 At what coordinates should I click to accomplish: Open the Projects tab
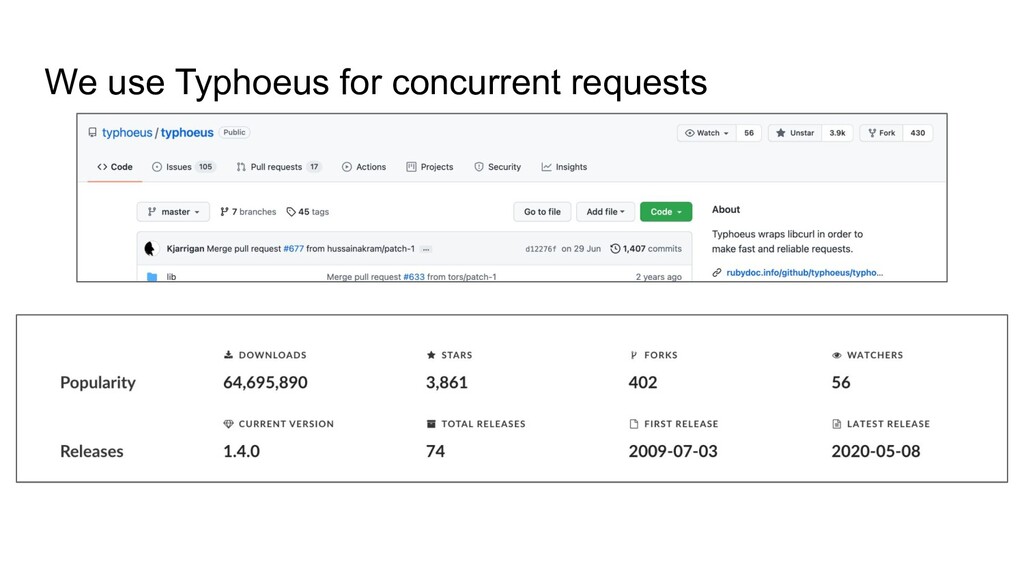click(x=430, y=167)
